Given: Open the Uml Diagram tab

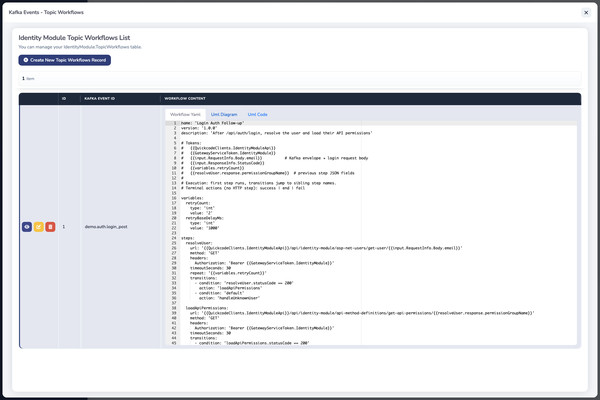Looking at the screenshot, I should click(x=224, y=114).
